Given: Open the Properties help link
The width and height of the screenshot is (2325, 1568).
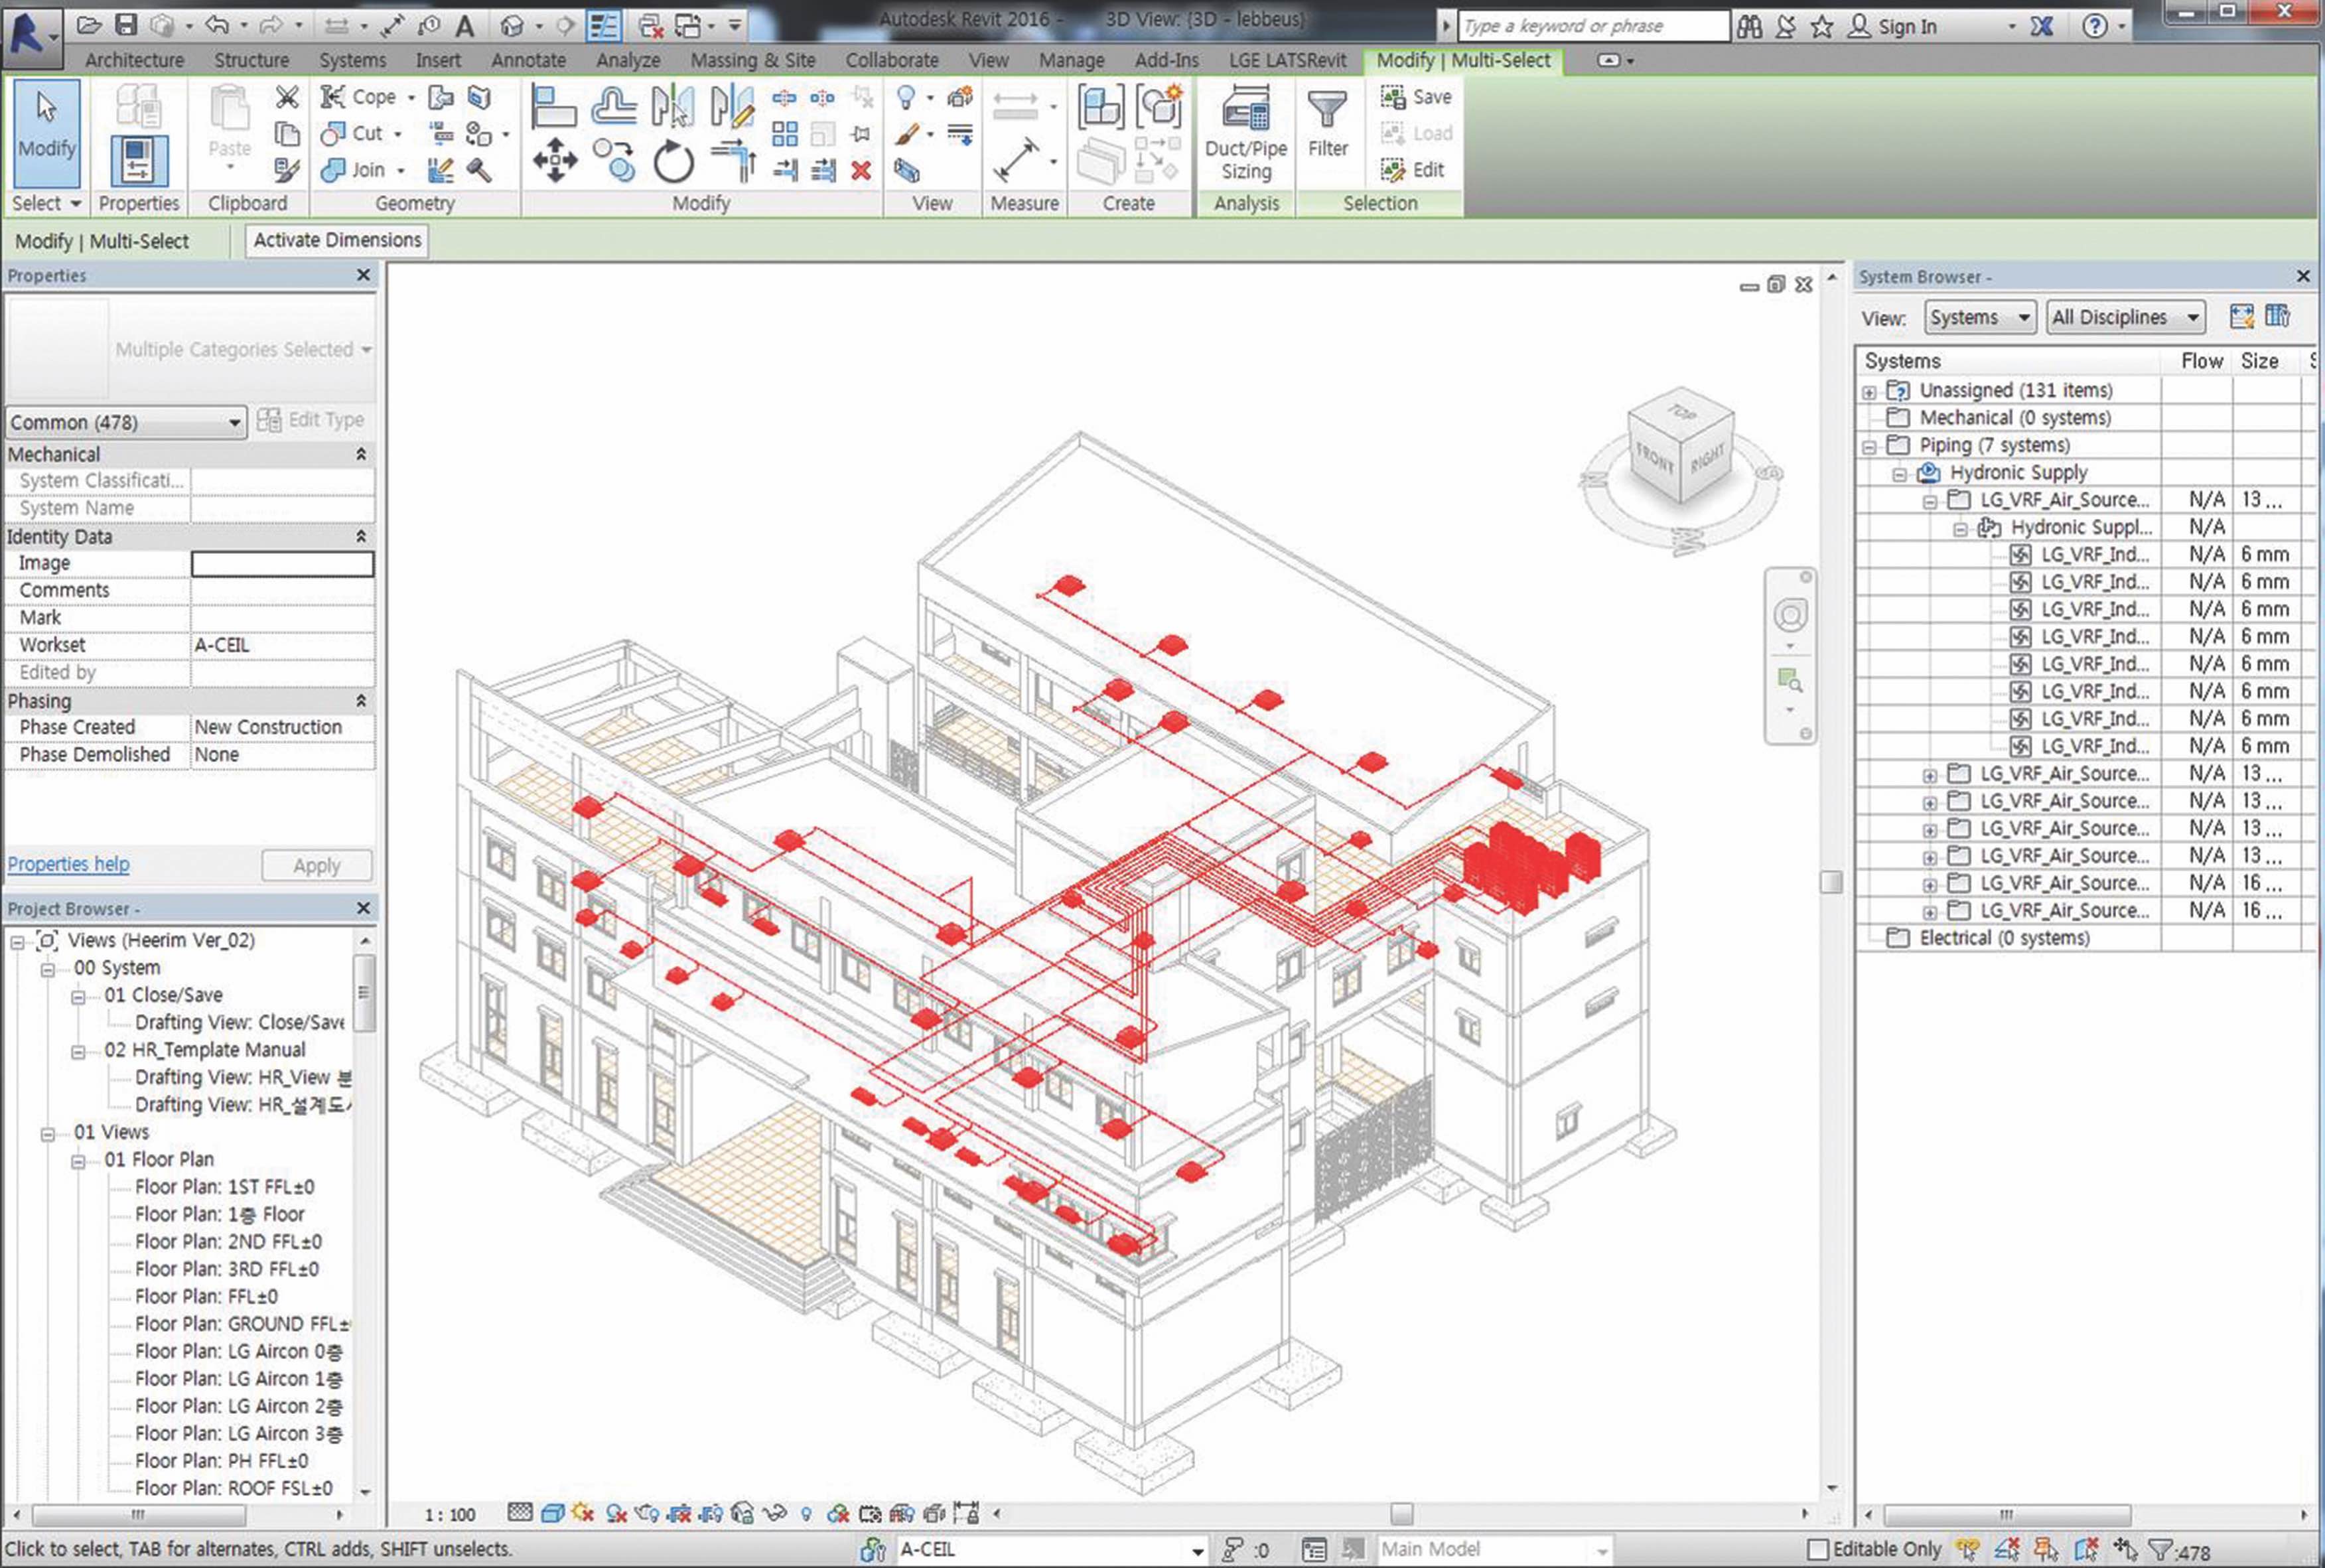Looking at the screenshot, I should click(68, 864).
